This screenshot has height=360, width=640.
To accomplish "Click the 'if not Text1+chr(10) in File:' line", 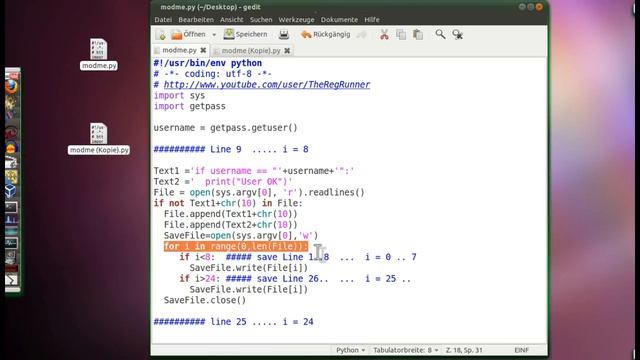I will tap(228, 203).
